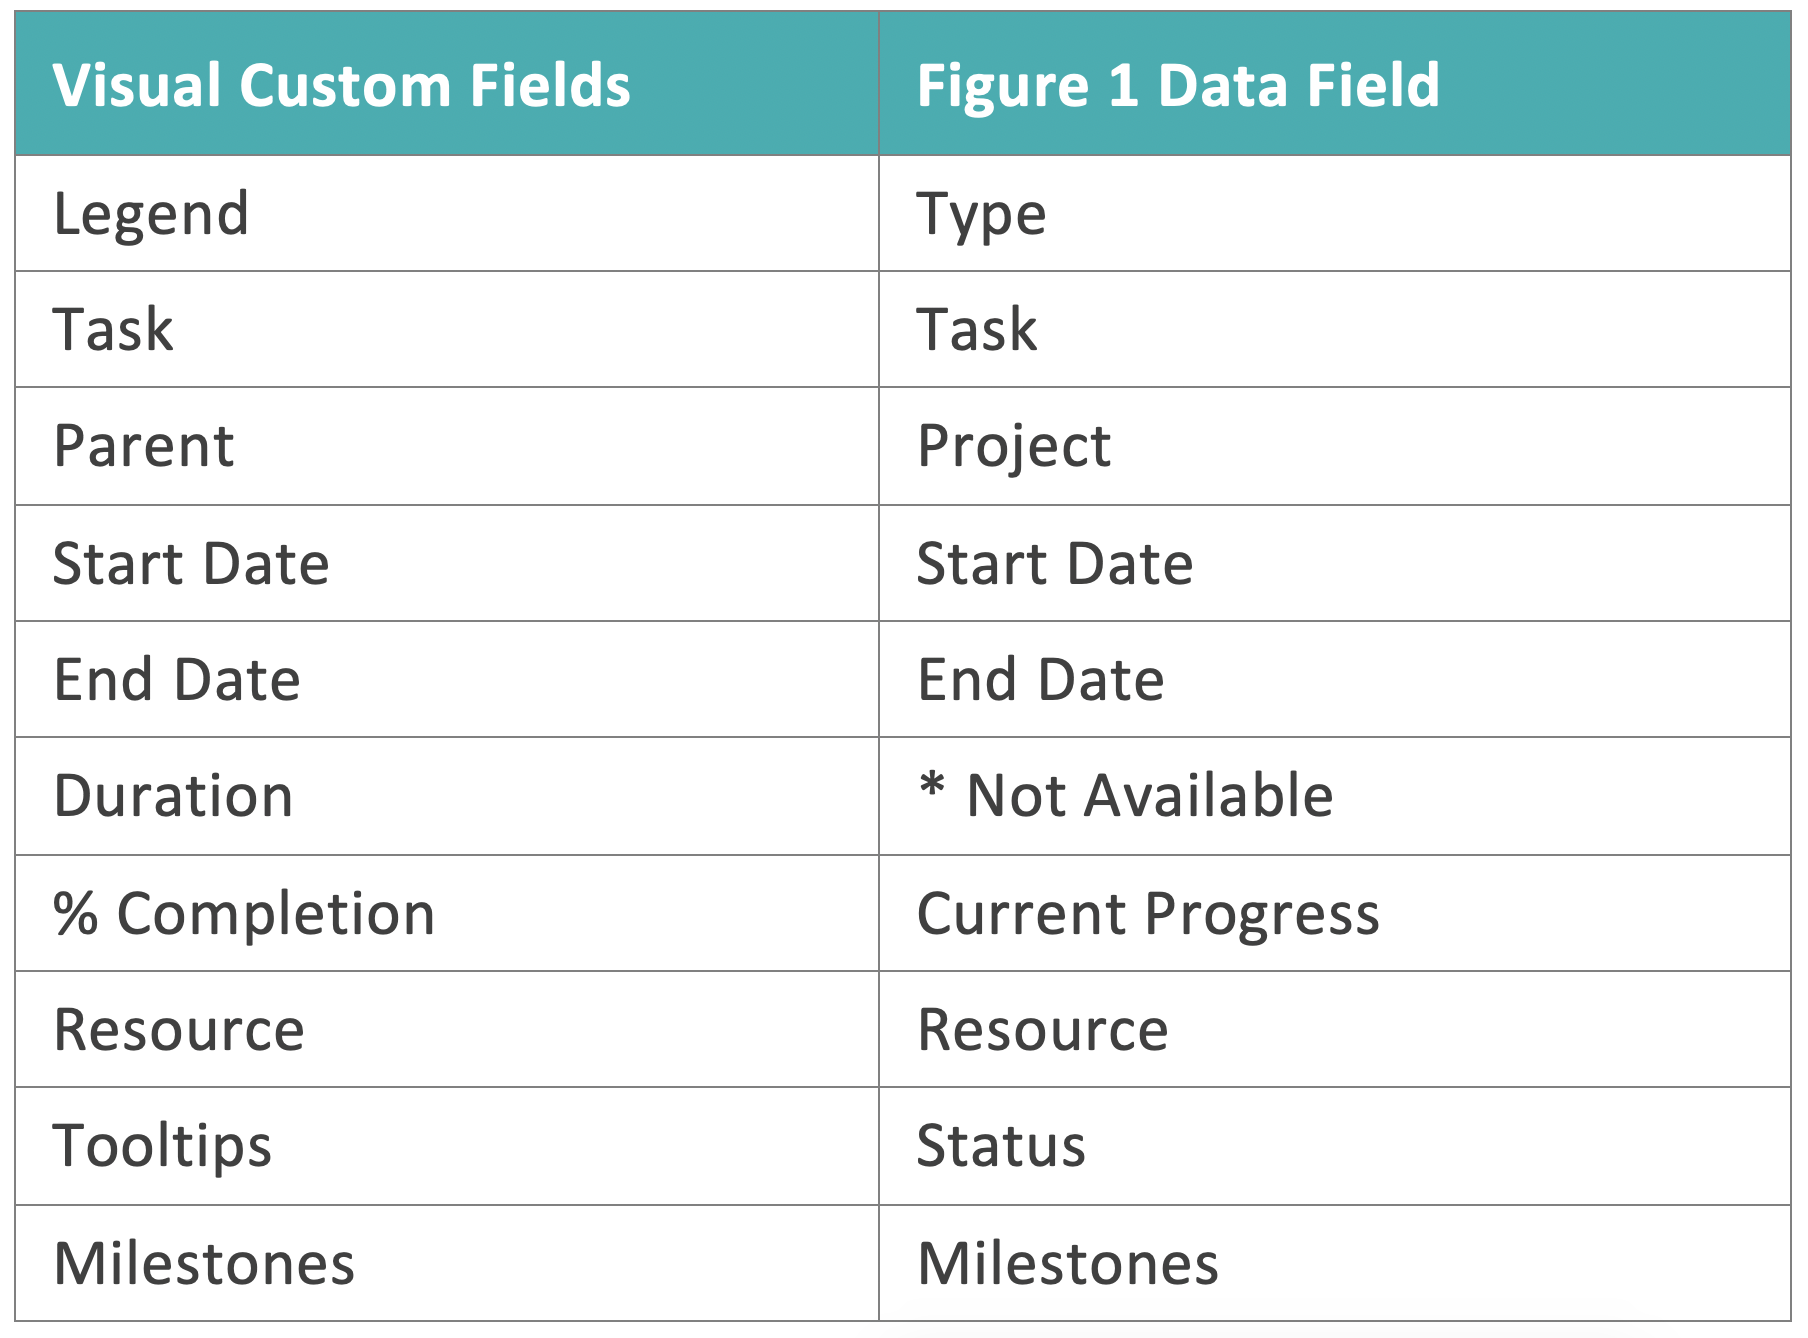Viewport: 1808px width, 1338px height.
Task: Click the "* Not Available" cell
Action: coord(1125,796)
